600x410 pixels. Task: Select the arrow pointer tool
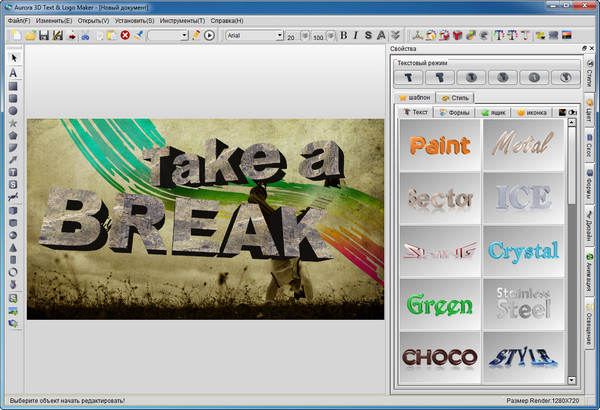pyautogui.click(x=13, y=58)
